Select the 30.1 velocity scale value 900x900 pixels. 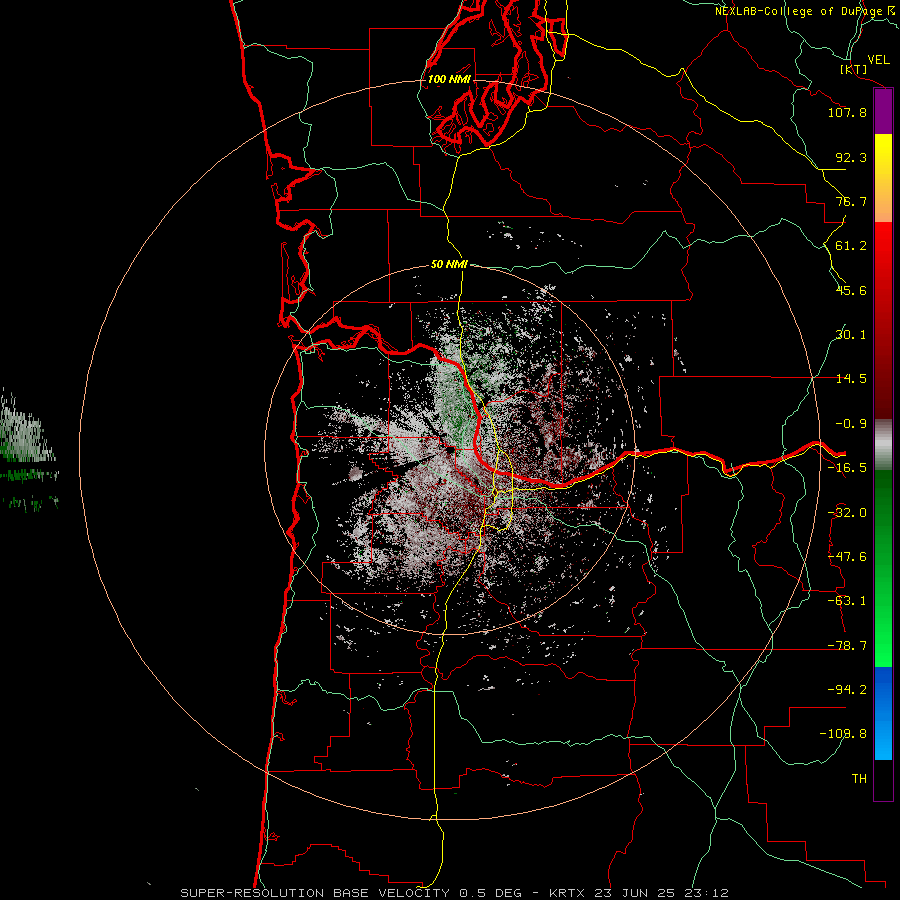click(x=851, y=335)
